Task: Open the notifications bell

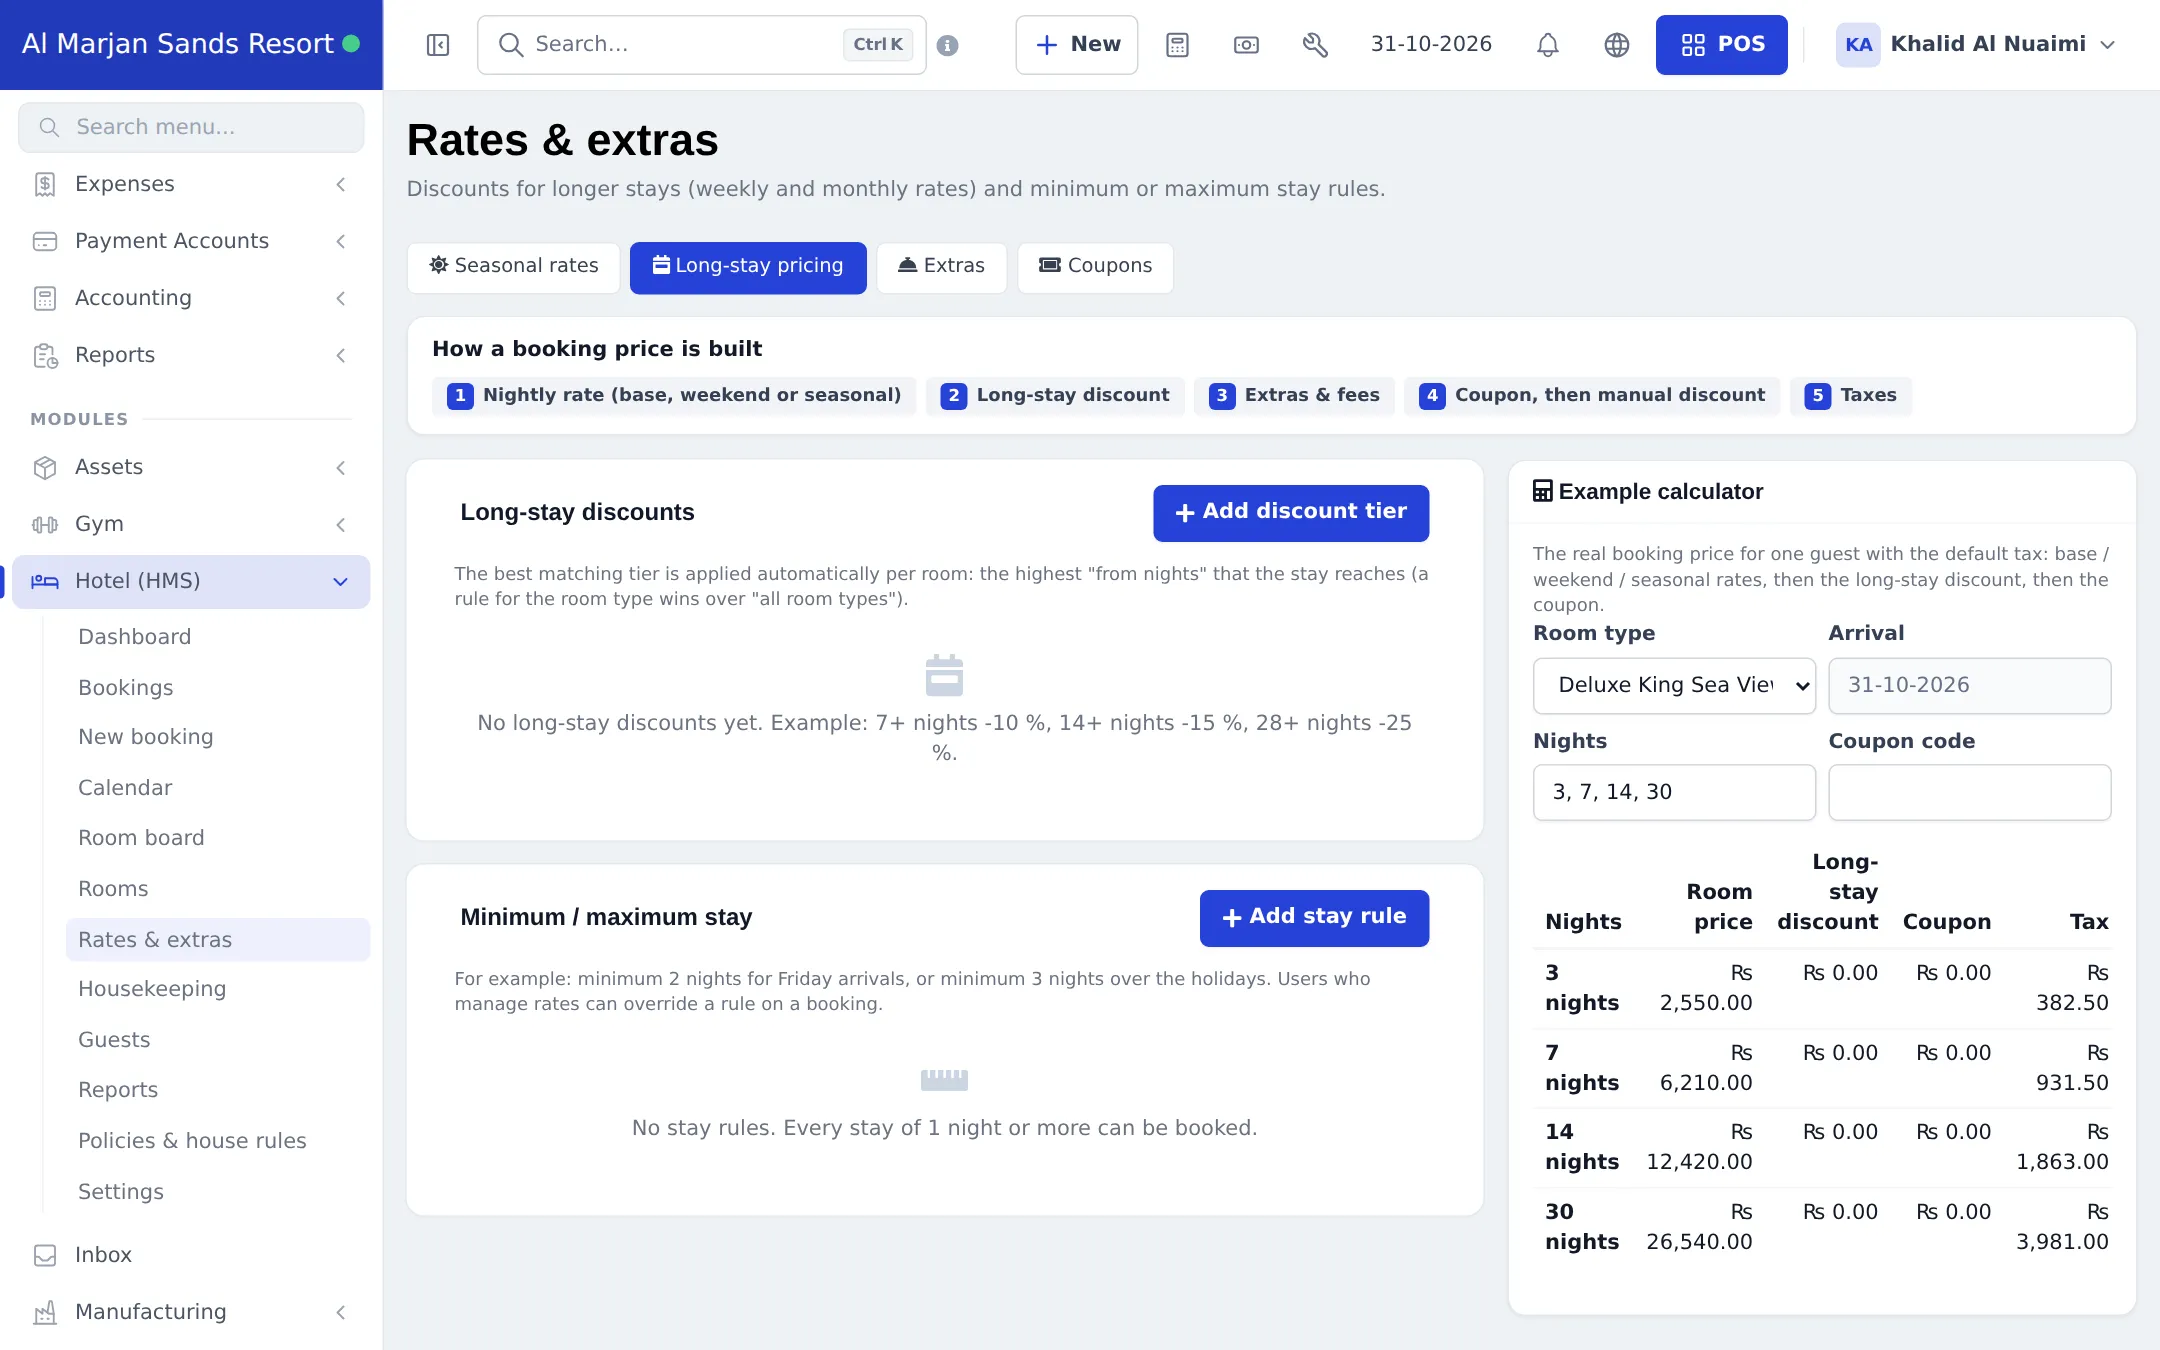Action: (x=1548, y=45)
